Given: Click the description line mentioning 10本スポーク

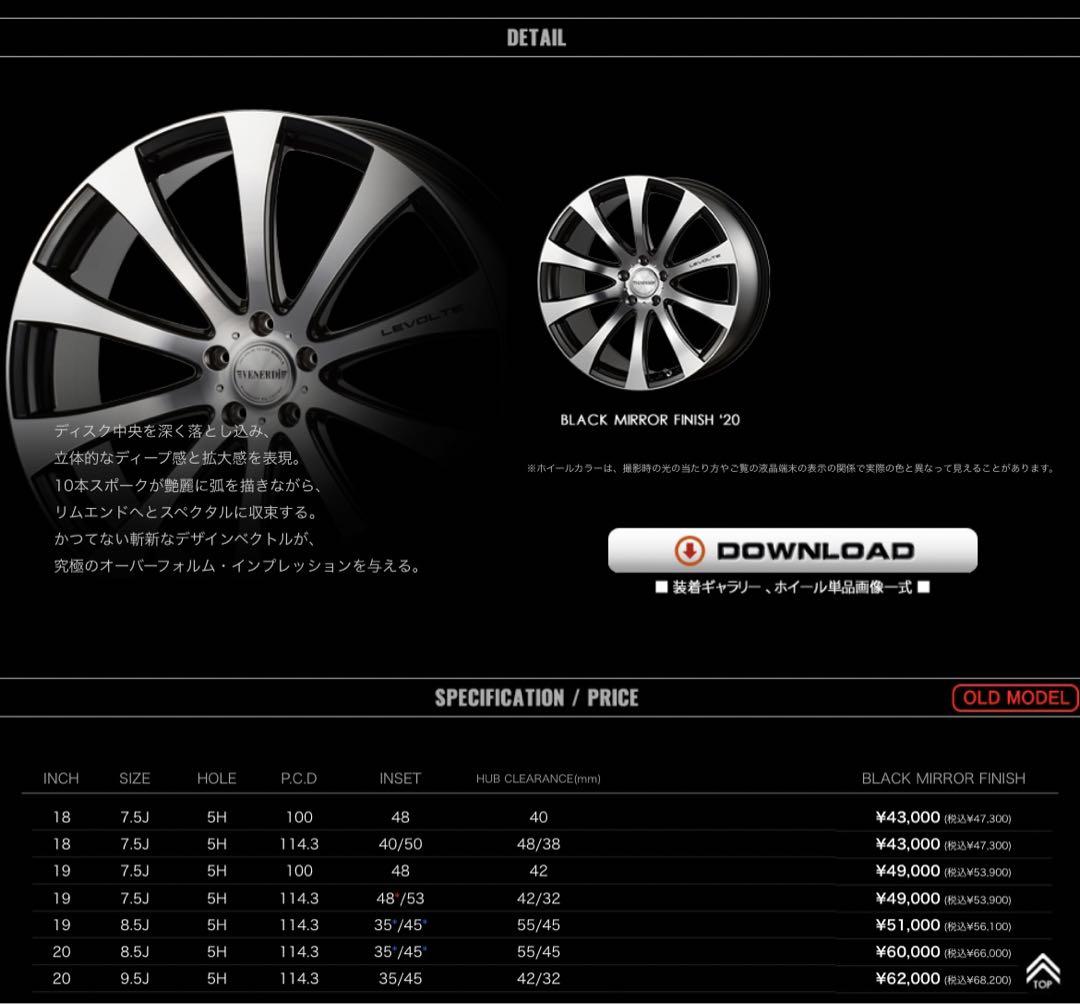Looking at the screenshot, I should click(187, 485).
